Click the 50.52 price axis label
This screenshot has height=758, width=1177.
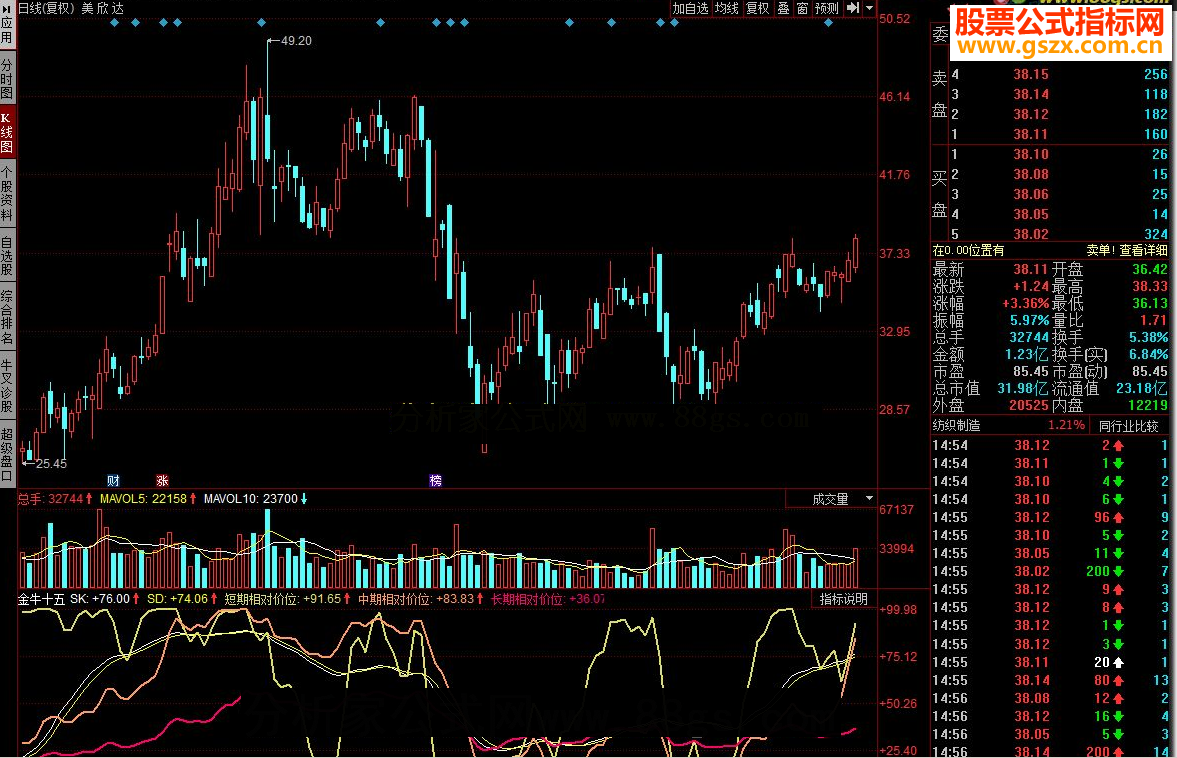click(x=895, y=19)
